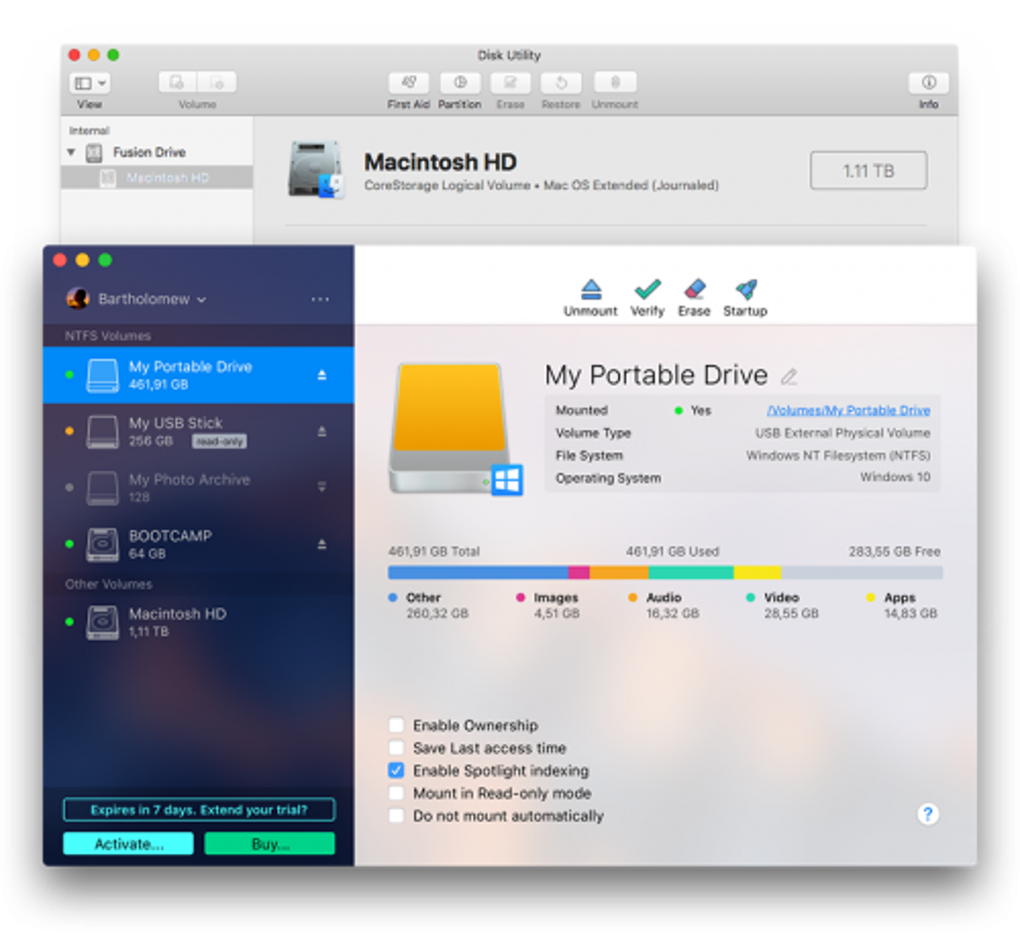The height and width of the screenshot is (942, 1020).
Task: Check Do not mount automatically
Action: [x=396, y=815]
